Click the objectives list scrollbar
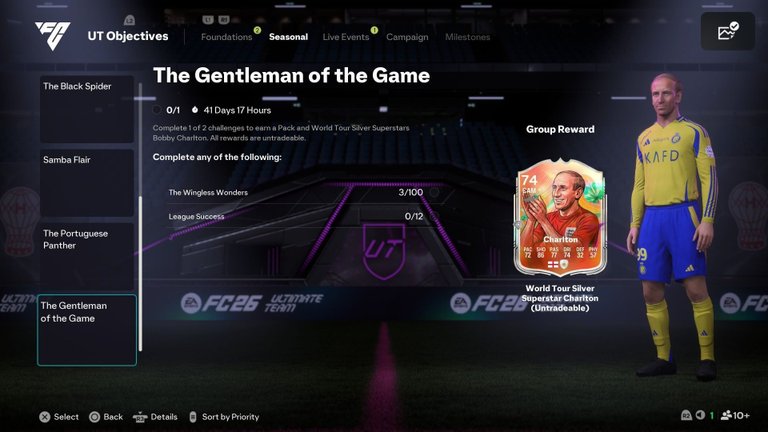This screenshot has height=432, width=768. (x=141, y=217)
